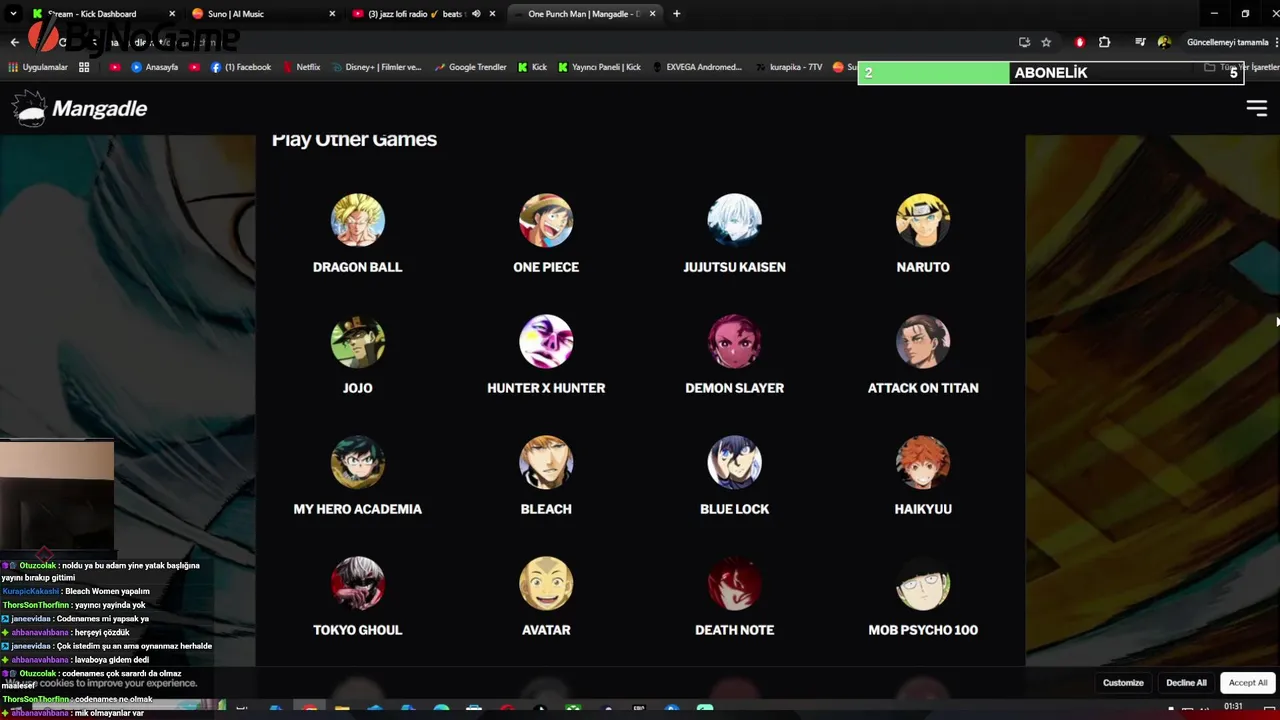Select the One Punch Man Mangadle tab
The height and width of the screenshot is (720, 1280).
tap(584, 14)
